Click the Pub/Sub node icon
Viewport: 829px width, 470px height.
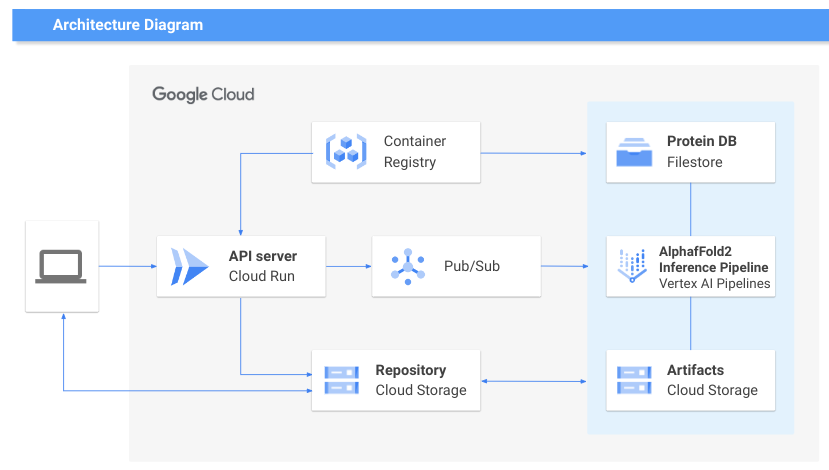pyautogui.click(x=407, y=267)
